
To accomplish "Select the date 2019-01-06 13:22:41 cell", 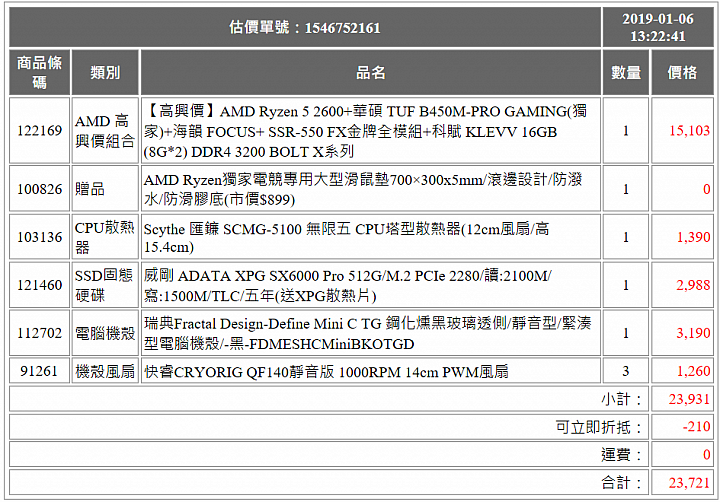I will point(658,28).
